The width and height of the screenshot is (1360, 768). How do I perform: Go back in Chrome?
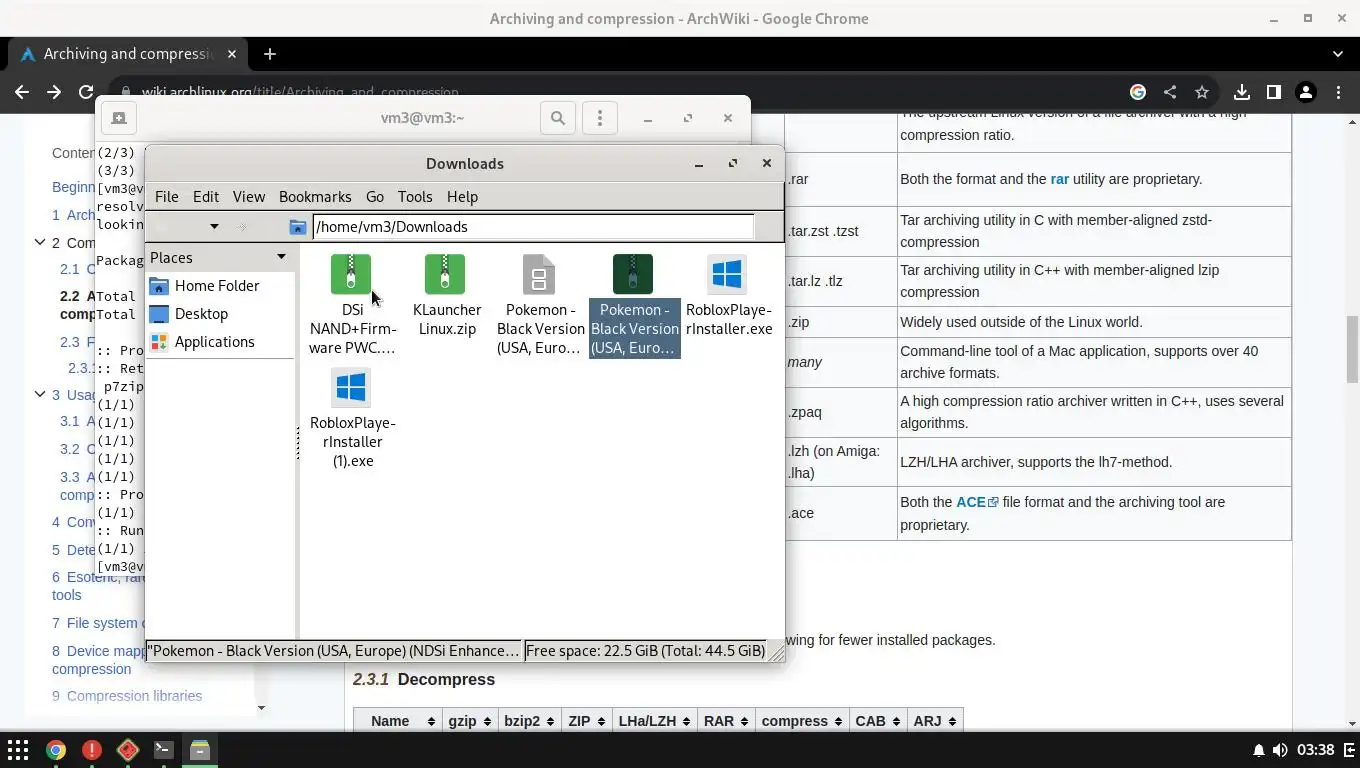click(22, 92)
